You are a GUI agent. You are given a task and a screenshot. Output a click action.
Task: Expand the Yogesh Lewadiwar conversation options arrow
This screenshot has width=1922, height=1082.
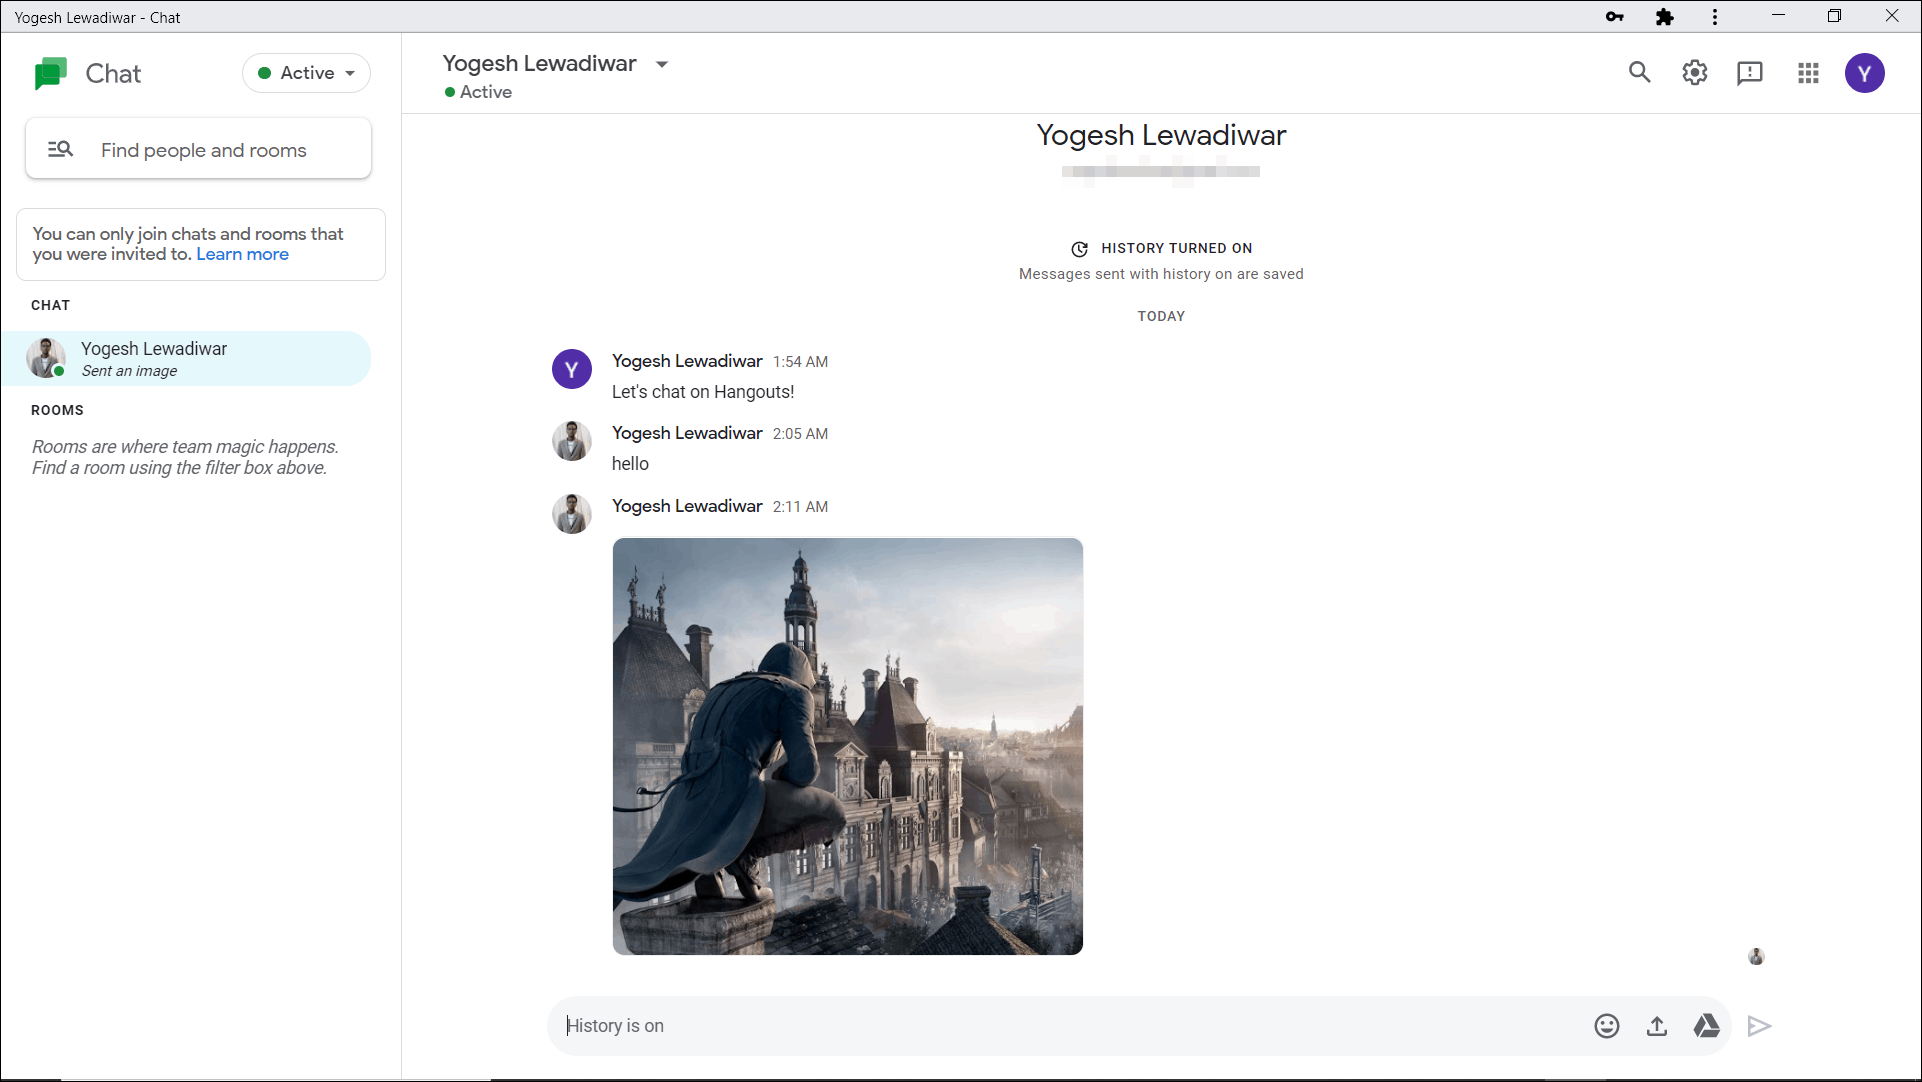(661, 64)
